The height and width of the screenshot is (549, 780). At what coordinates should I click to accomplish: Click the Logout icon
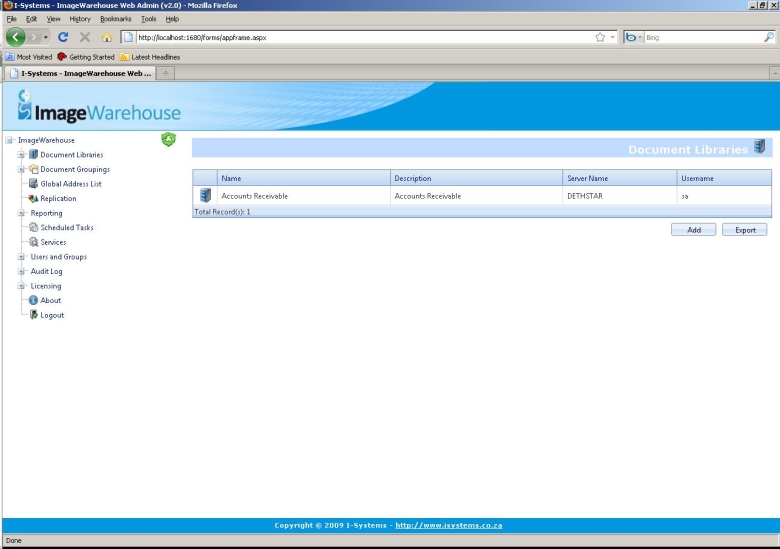(33, 315)
